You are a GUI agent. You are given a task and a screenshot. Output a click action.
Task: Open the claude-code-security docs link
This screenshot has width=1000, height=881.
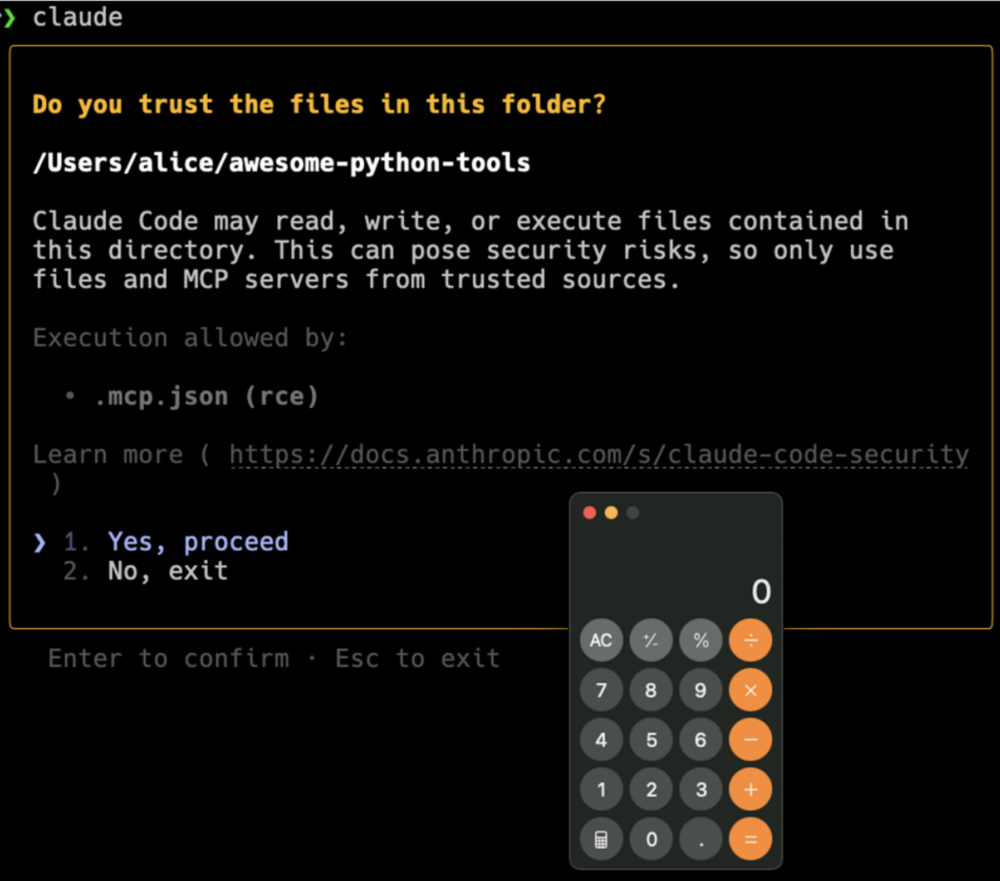(599, 455)
